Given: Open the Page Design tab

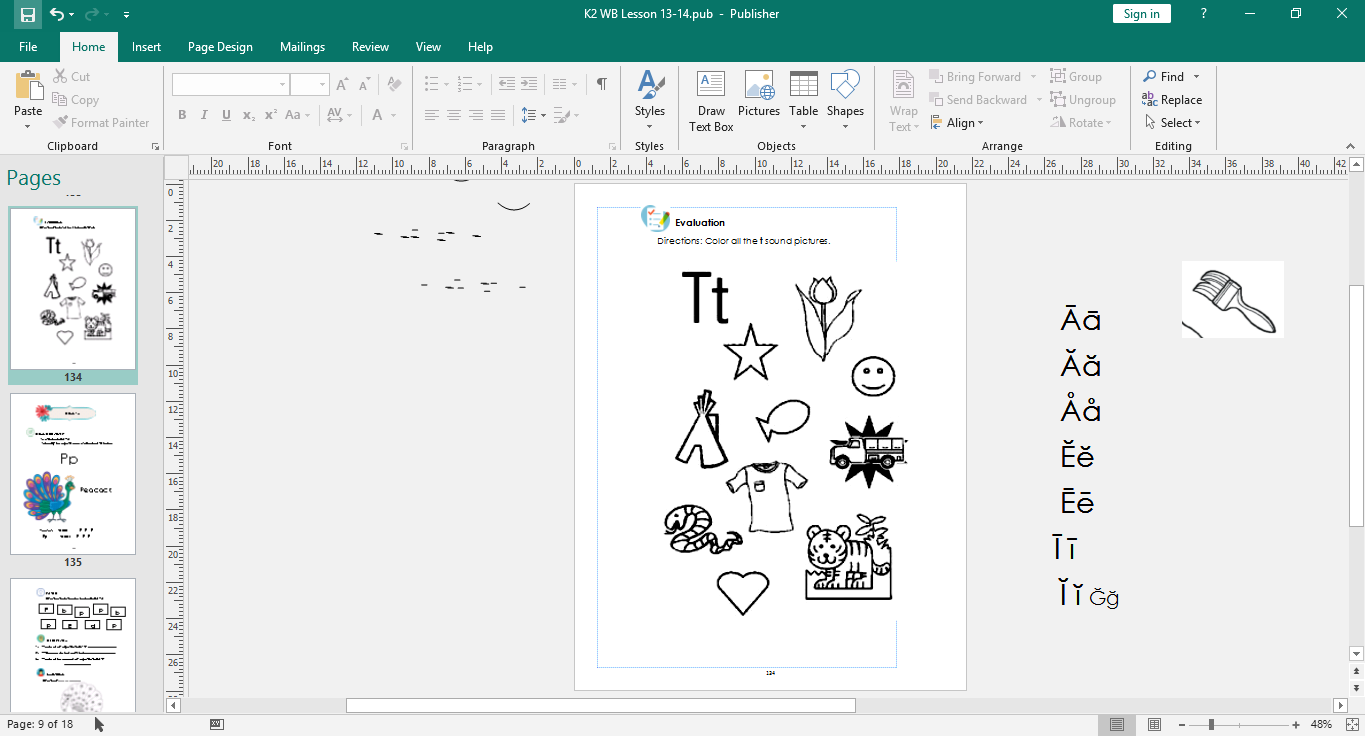Looking at the screenshot, I should (x=220, y=47).
